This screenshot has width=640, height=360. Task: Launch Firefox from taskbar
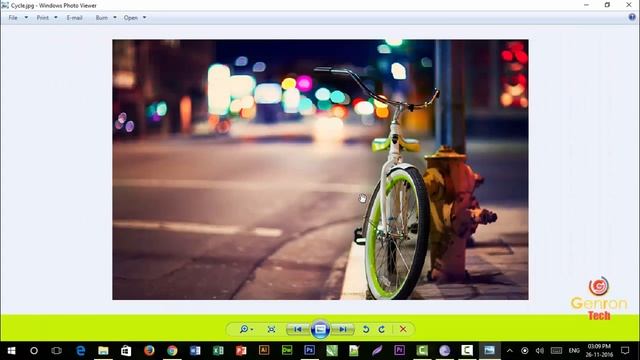(x=149, y=351)
